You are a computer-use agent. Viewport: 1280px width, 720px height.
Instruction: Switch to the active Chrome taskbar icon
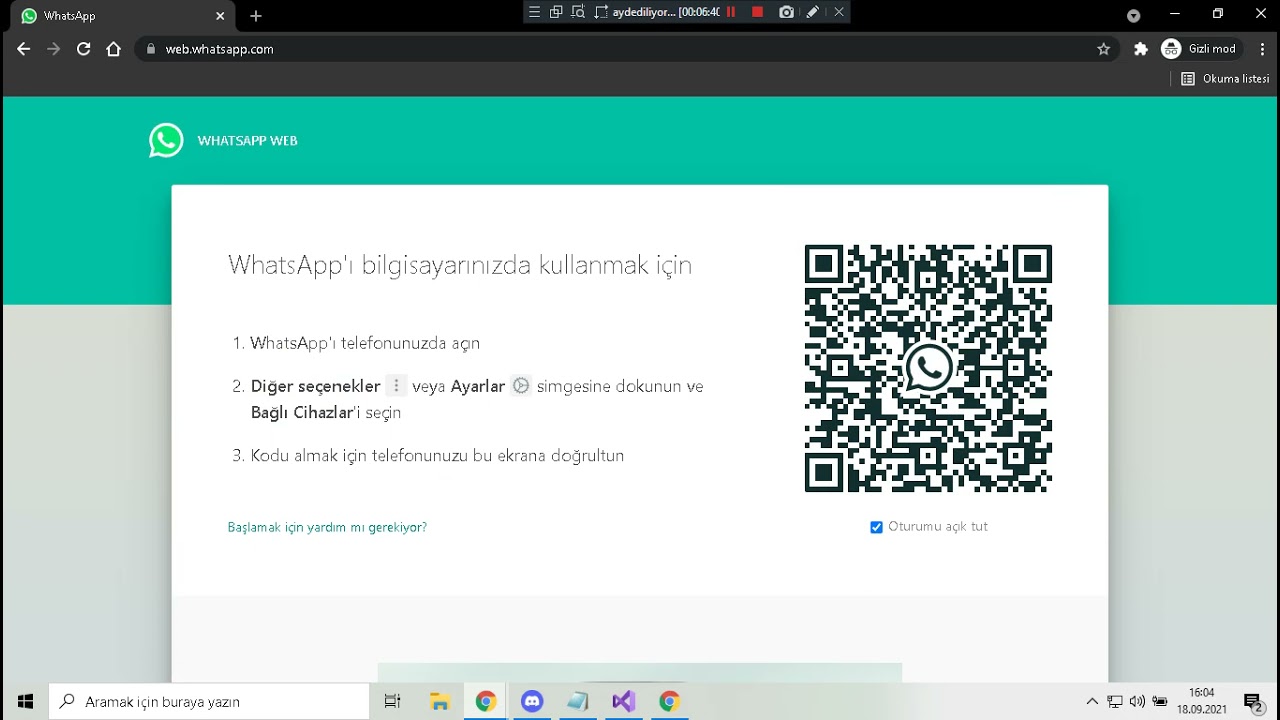click(486, 701)
